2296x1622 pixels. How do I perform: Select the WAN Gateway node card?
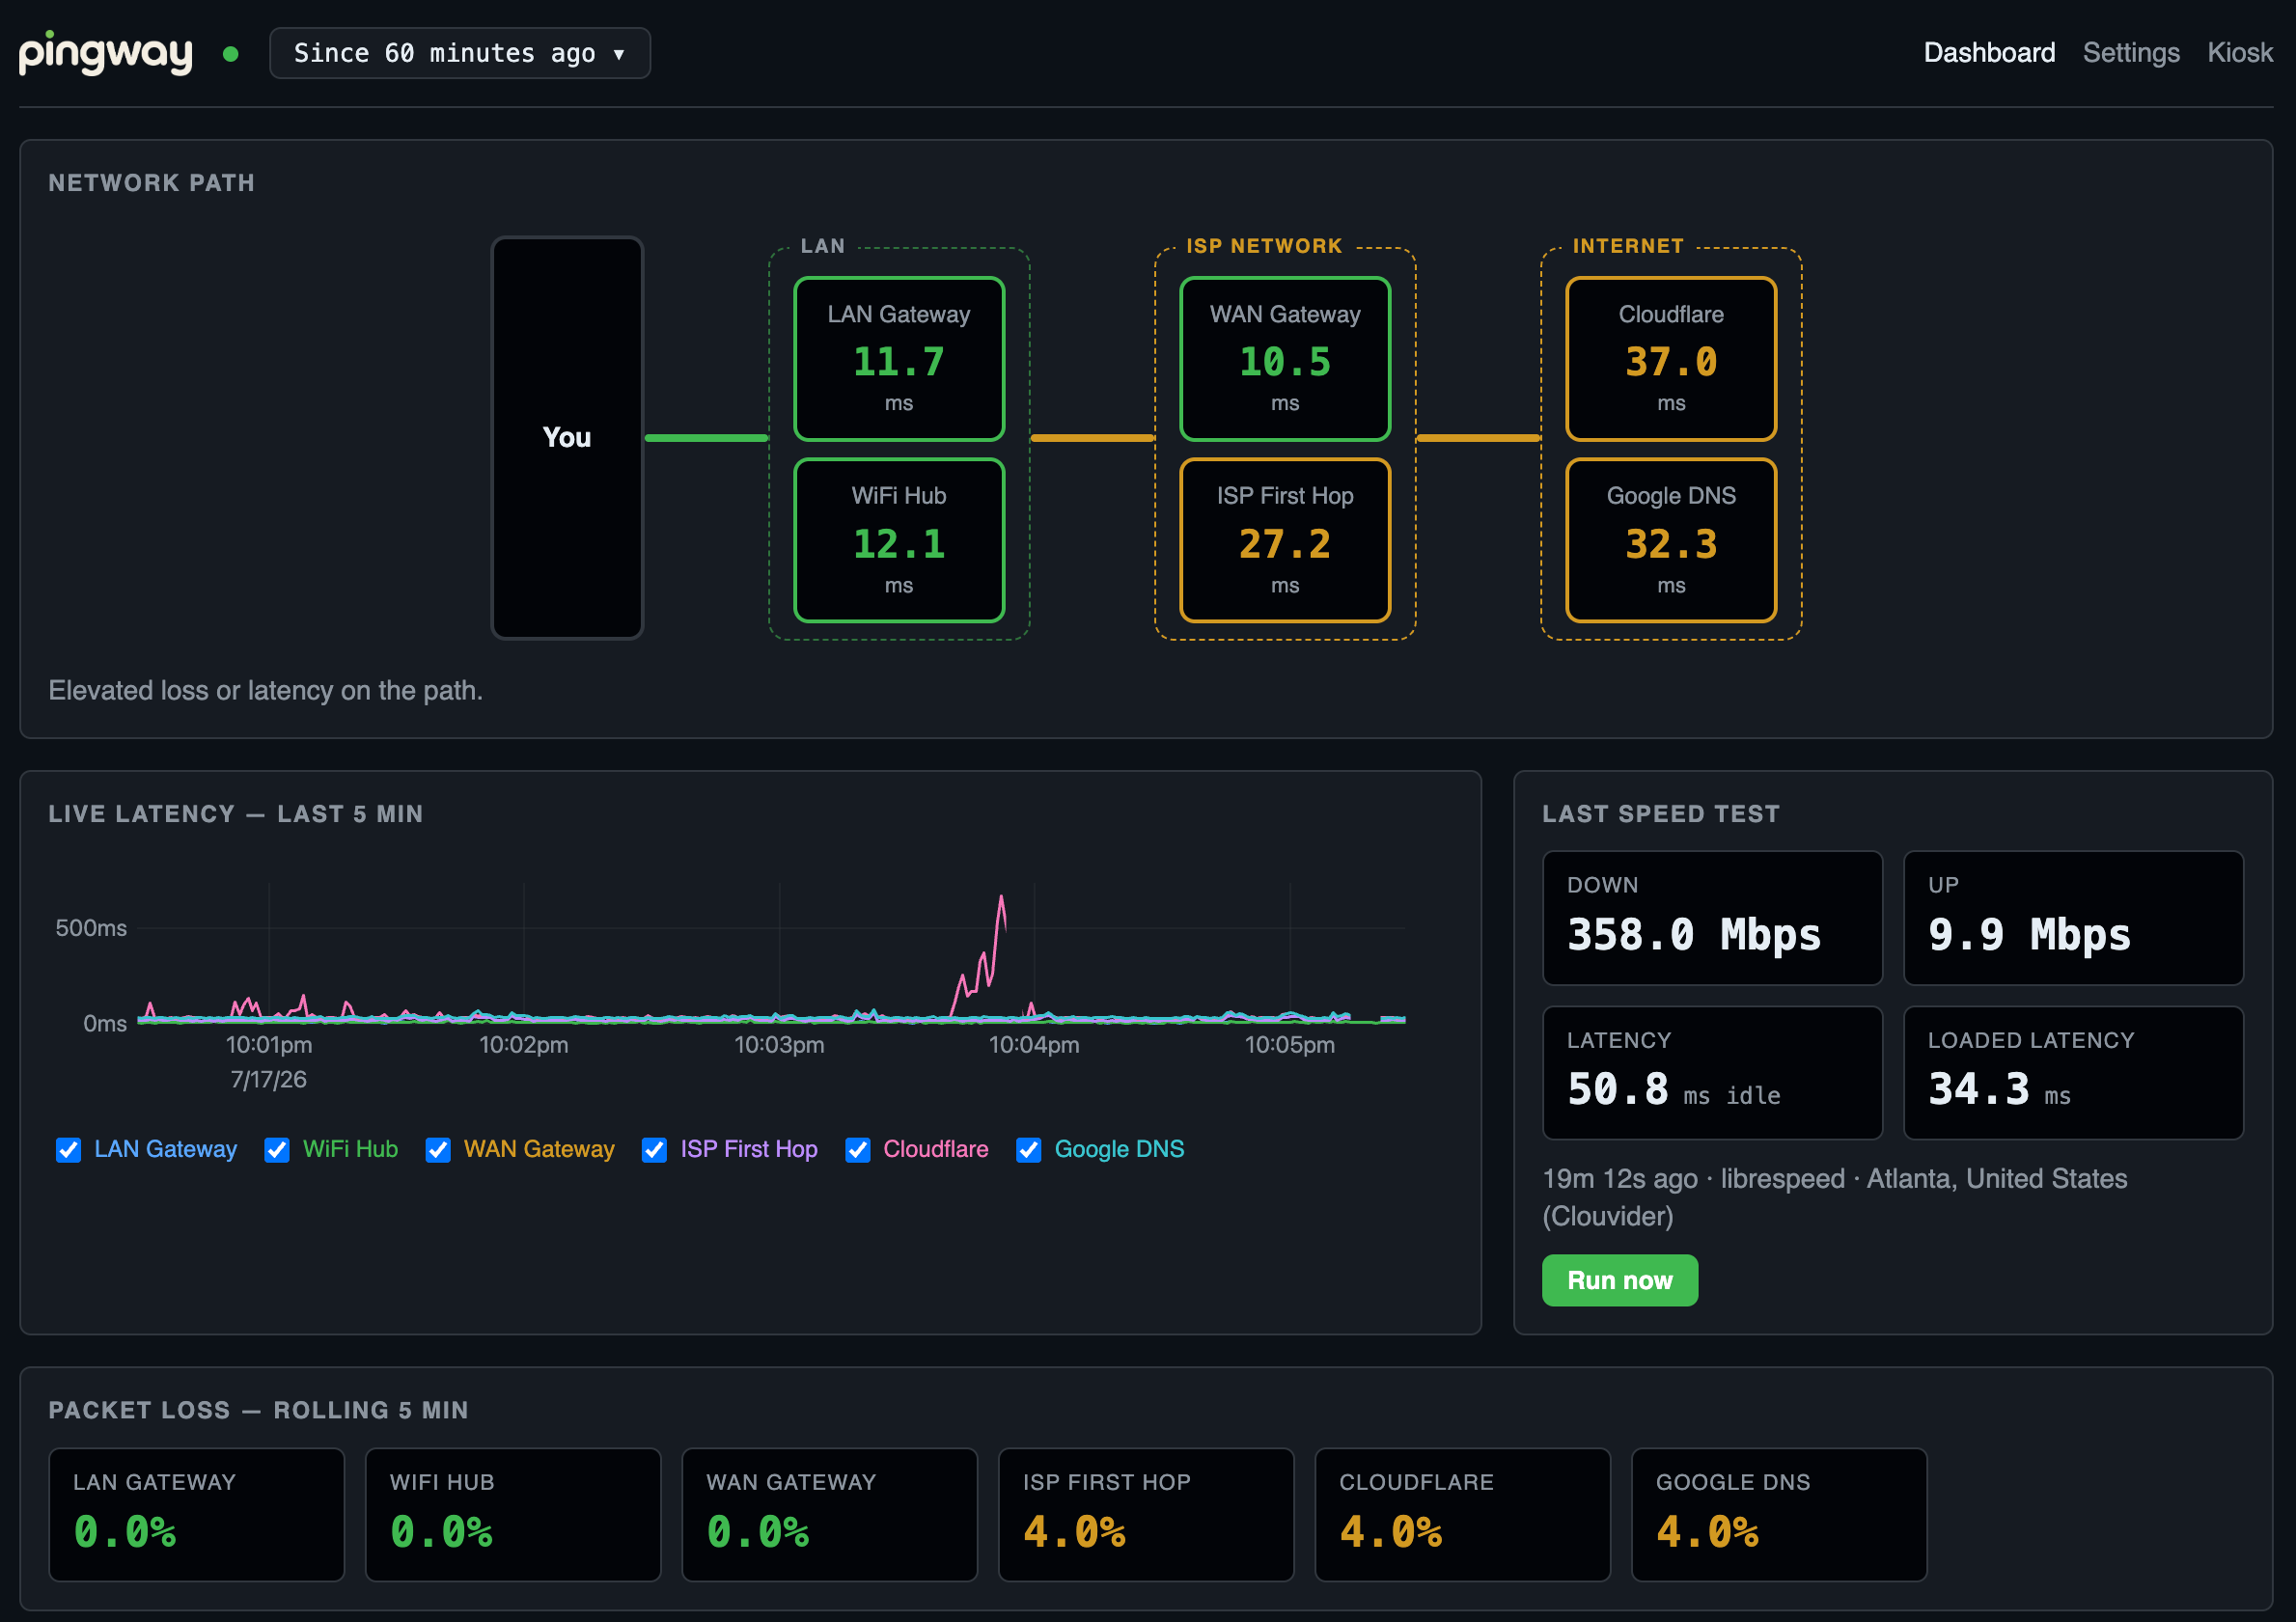(1284, 359)
